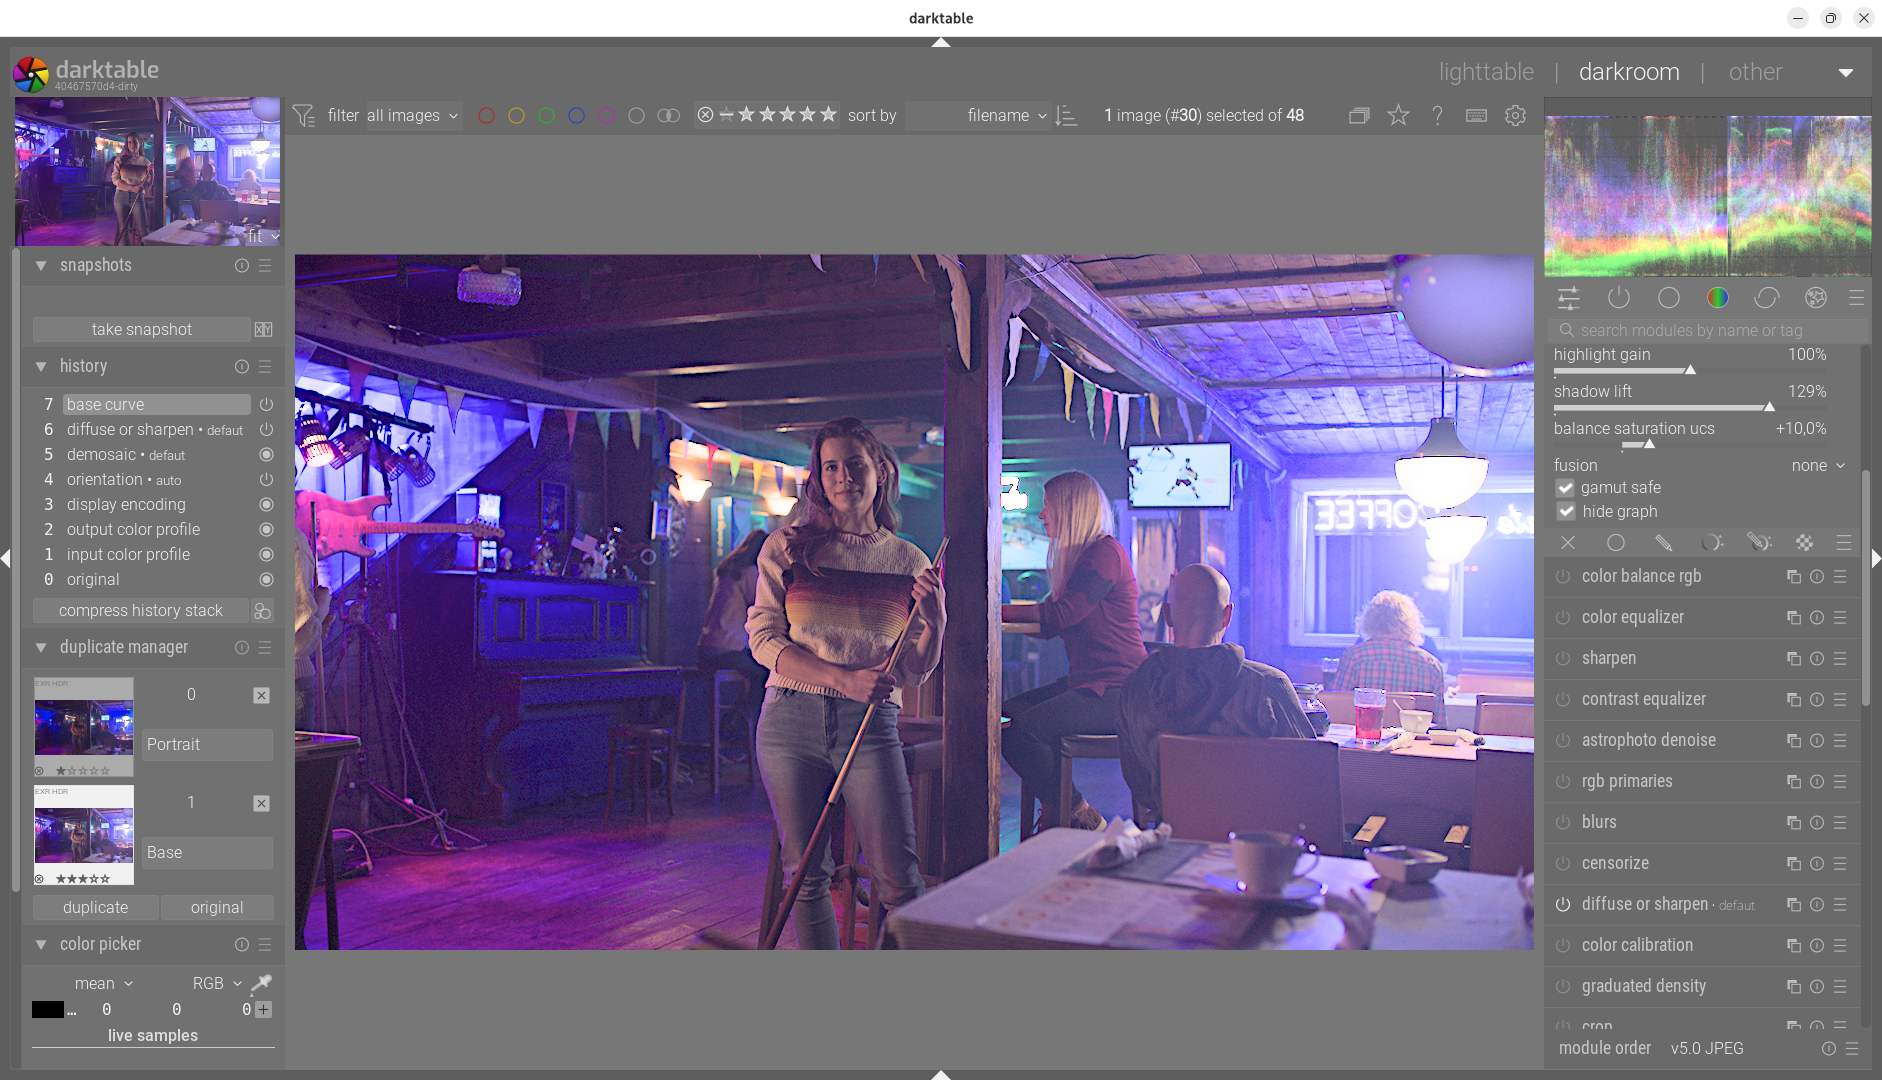Select the color module group icon

[1717, 298]
